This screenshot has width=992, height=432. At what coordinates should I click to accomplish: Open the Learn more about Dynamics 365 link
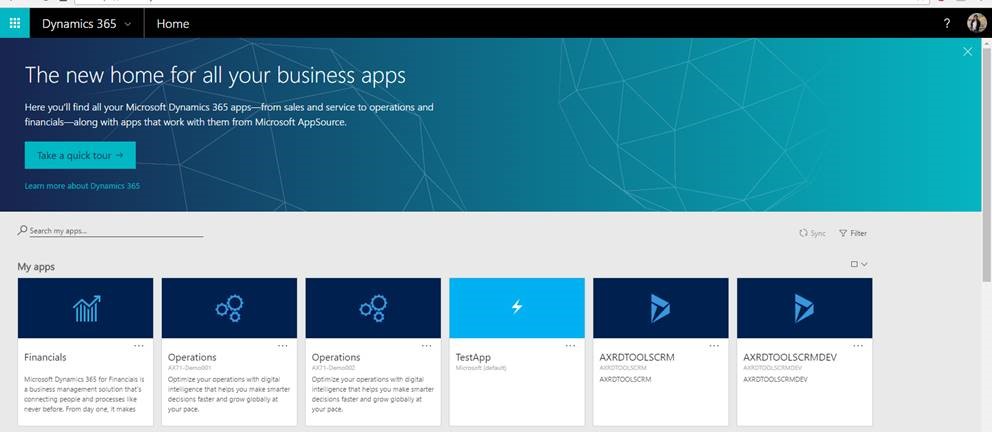[x=82, y=186]
